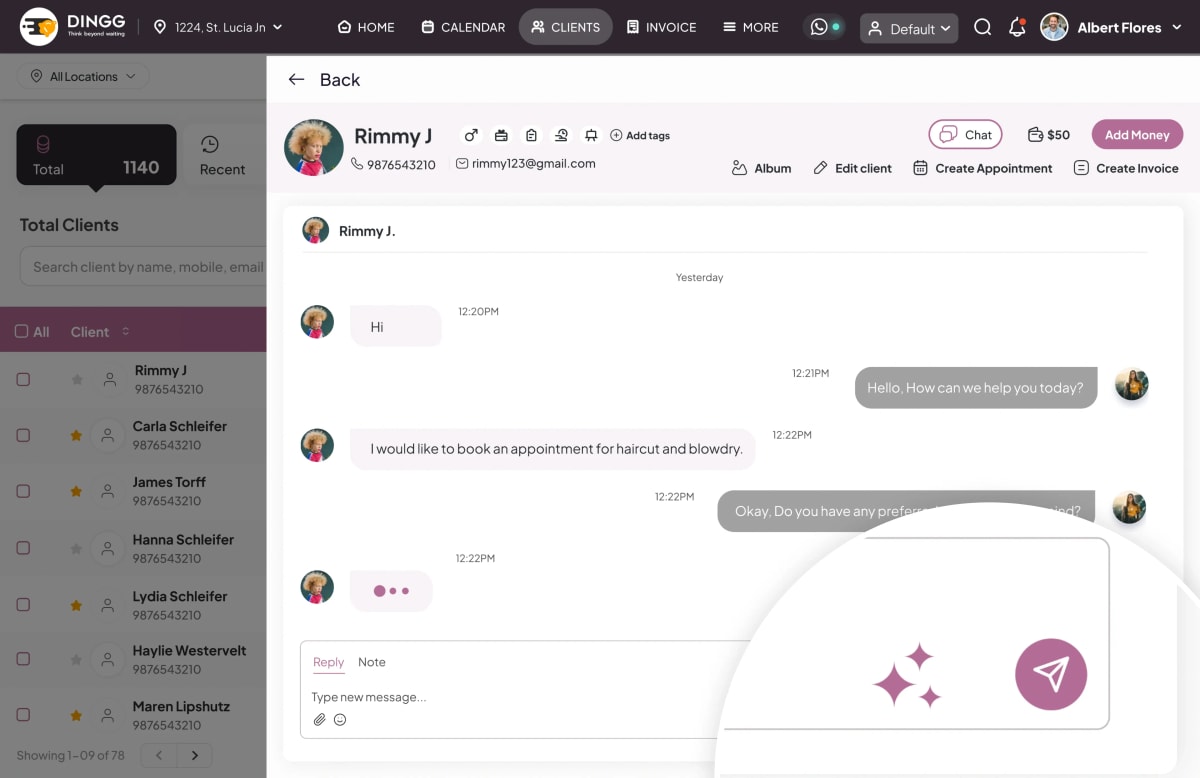
Task: Unstar the client Carla Schleifer
Action: pos(77,436)
